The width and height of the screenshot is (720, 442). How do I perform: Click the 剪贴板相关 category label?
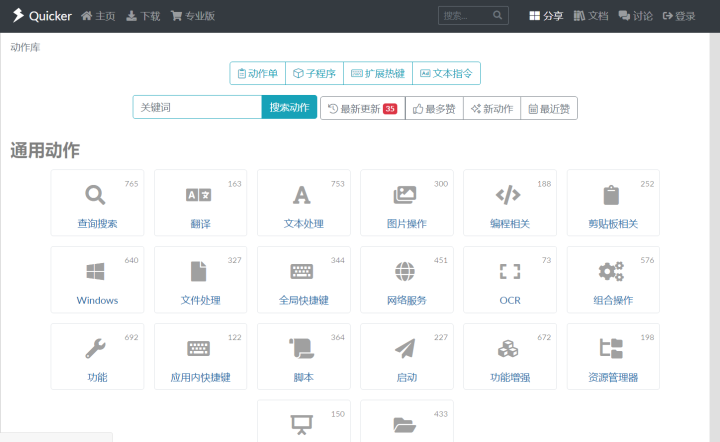(613, 224)
